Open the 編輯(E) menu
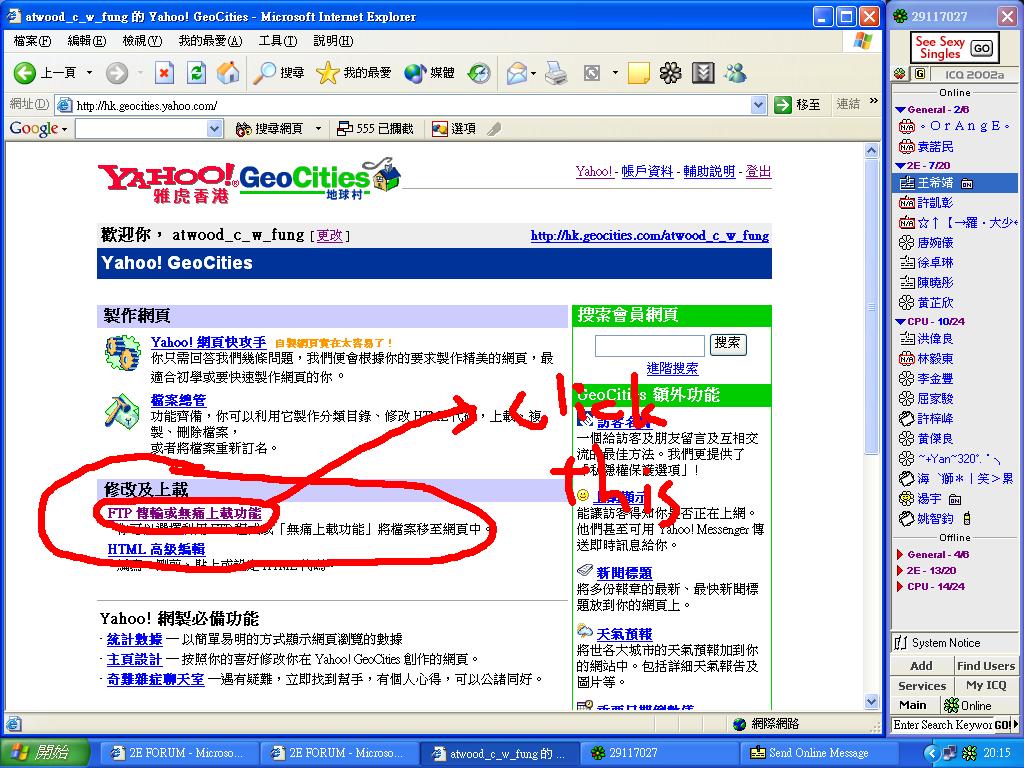This screenshot has height=768, width=1024. [86, 41]
